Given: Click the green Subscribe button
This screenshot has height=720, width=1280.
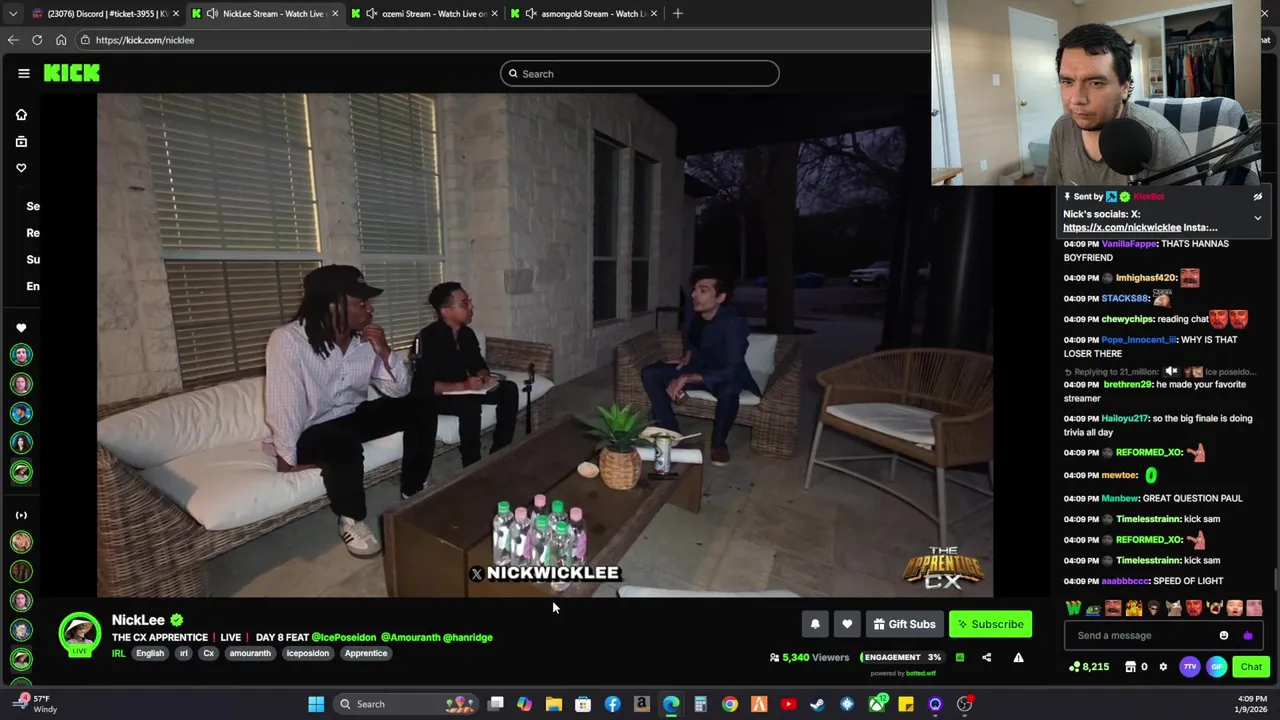Looking at the screenshot, I should coord(990,624).
